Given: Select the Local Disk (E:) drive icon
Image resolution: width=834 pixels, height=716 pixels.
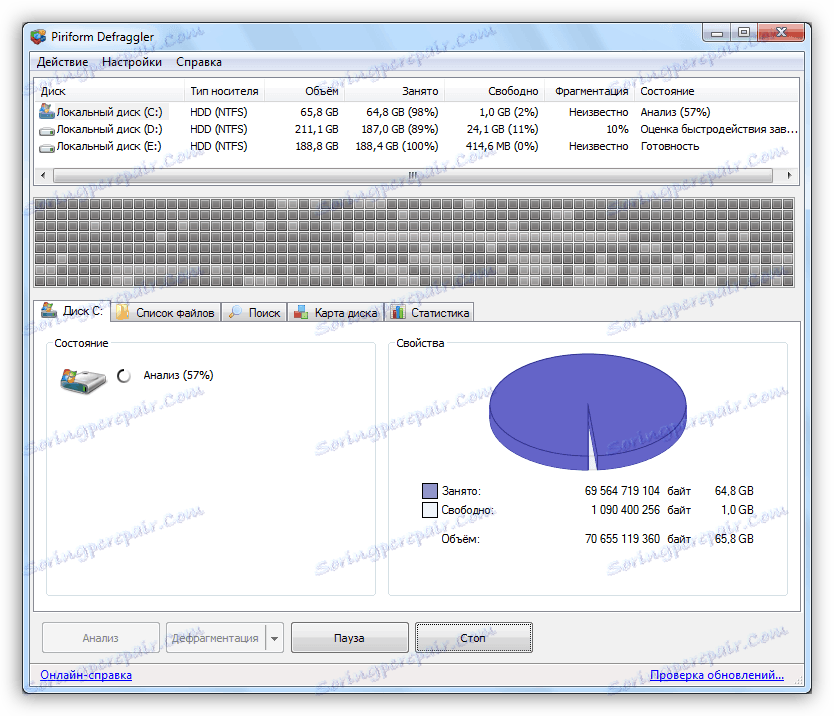Looking at the screenshot, I should coord(47,147).
